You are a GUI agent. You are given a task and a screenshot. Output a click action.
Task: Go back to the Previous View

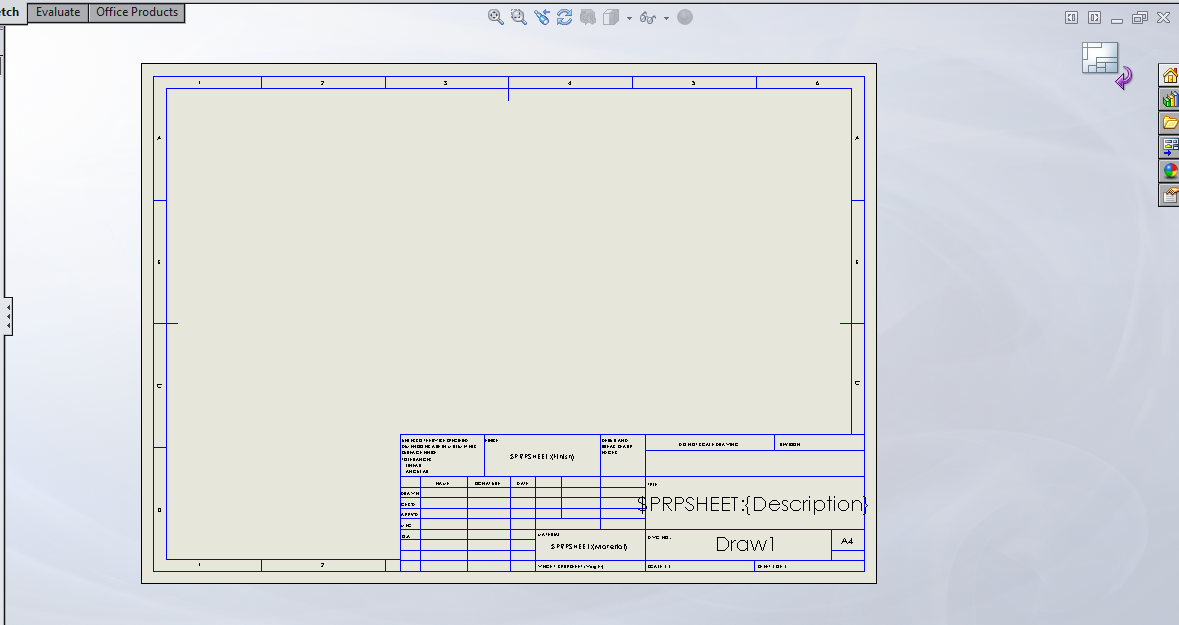[x=542, y=17]
